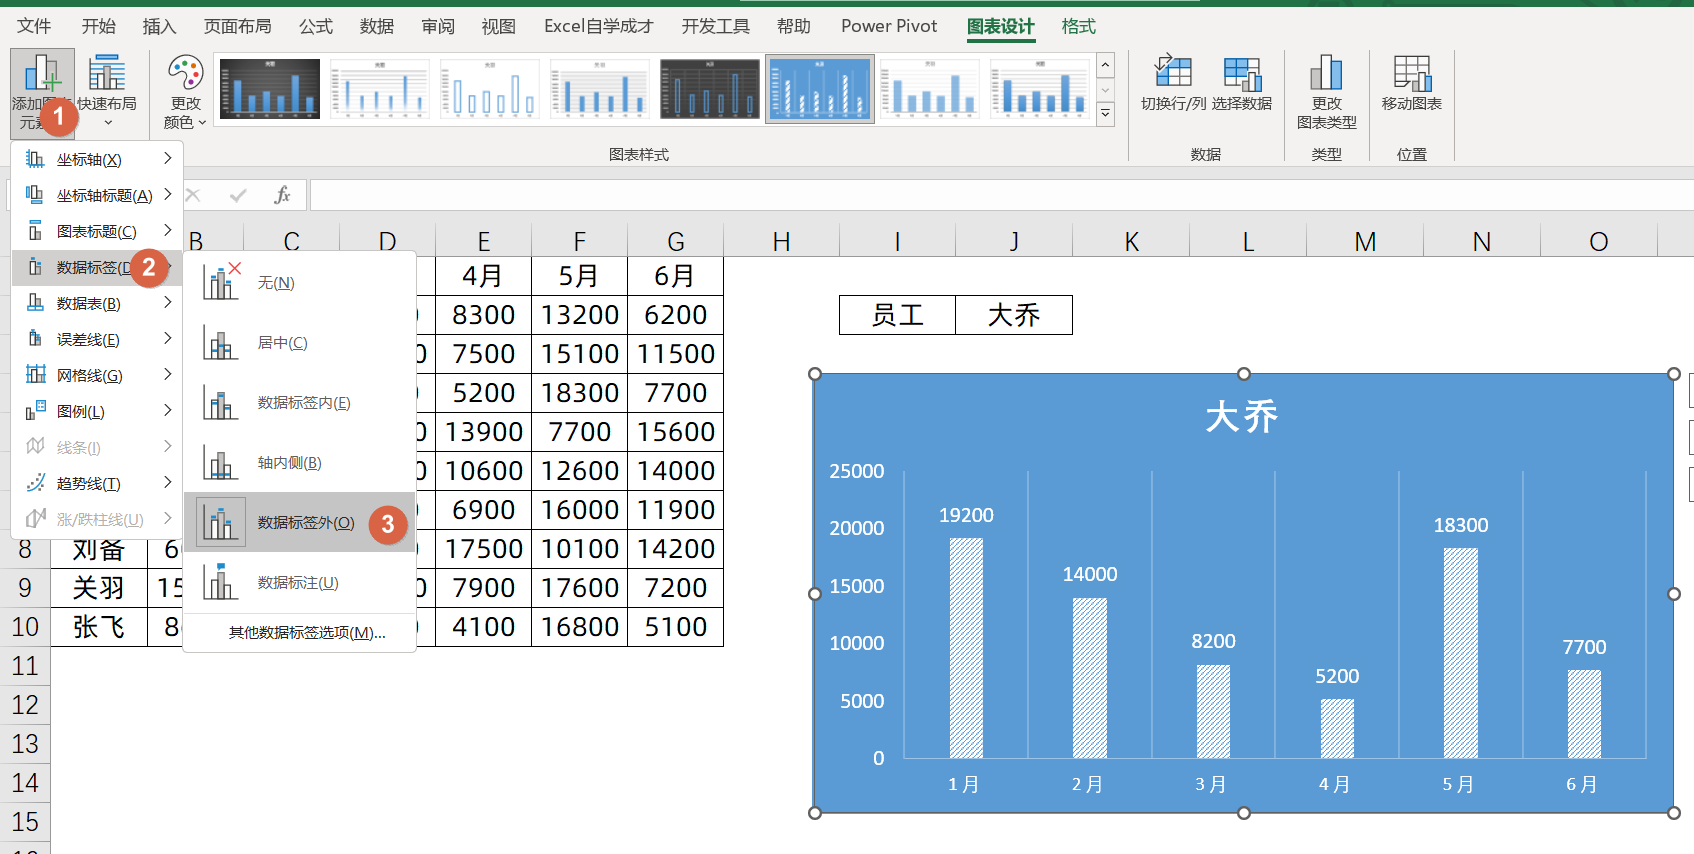Switch to the Format (格式) tab
The height and width of the screenshot is (854, 1694).
pyautogui.click(x=1079, y=26)
